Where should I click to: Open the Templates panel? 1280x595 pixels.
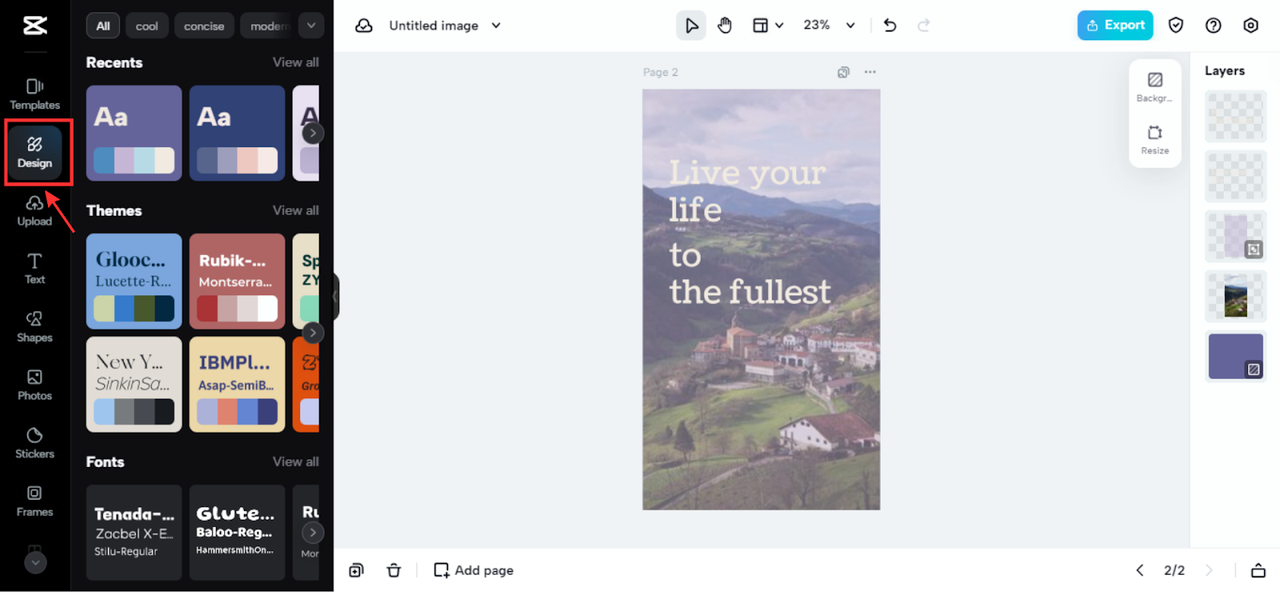35,94
